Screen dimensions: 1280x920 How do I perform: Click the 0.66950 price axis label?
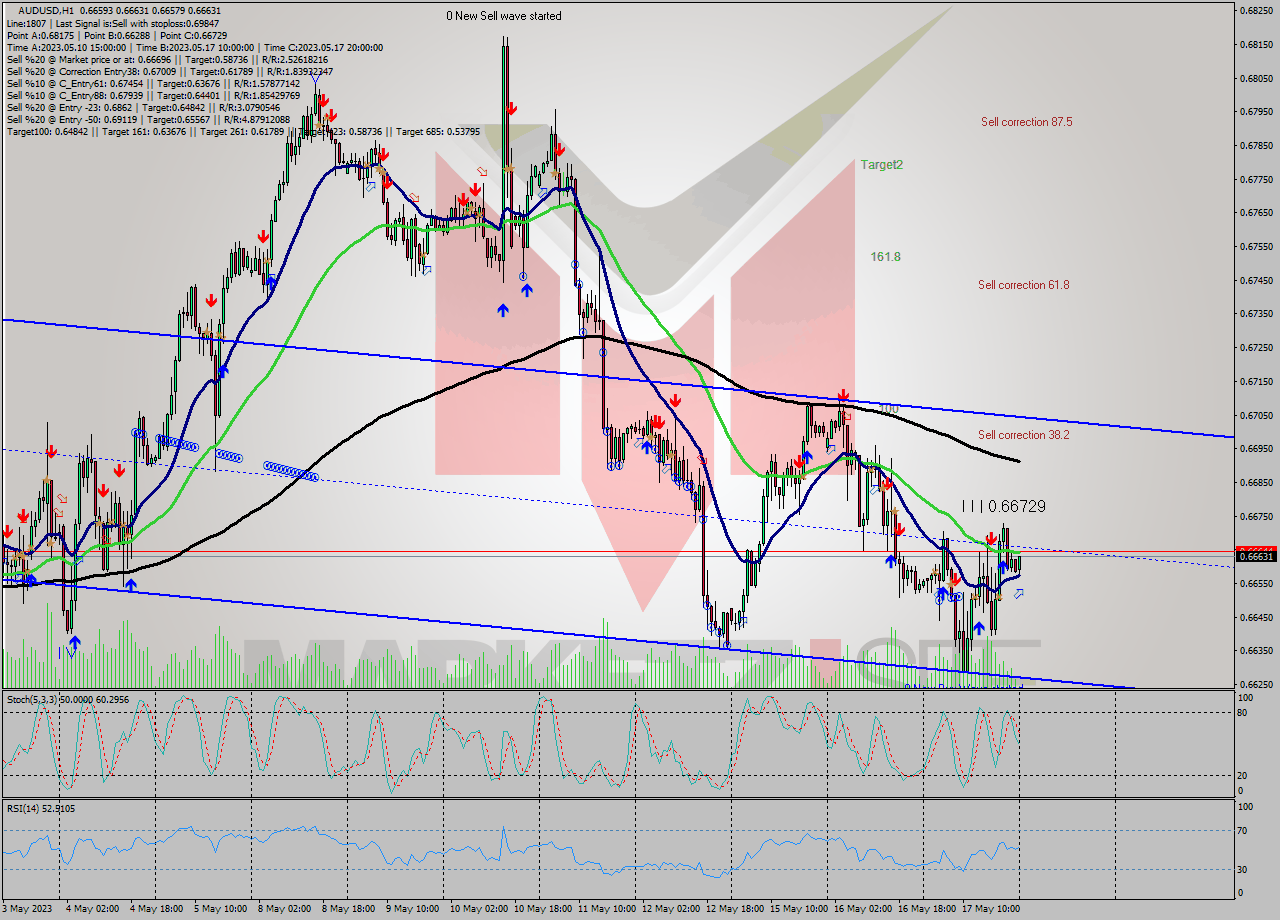(x=1258, y=449)
